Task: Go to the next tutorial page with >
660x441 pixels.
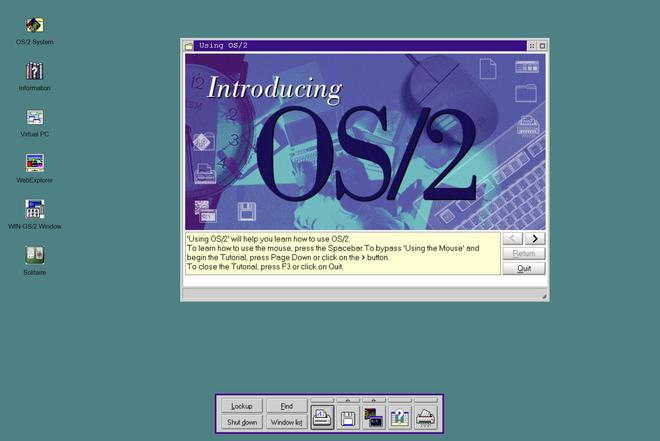Action: (535, 239)
